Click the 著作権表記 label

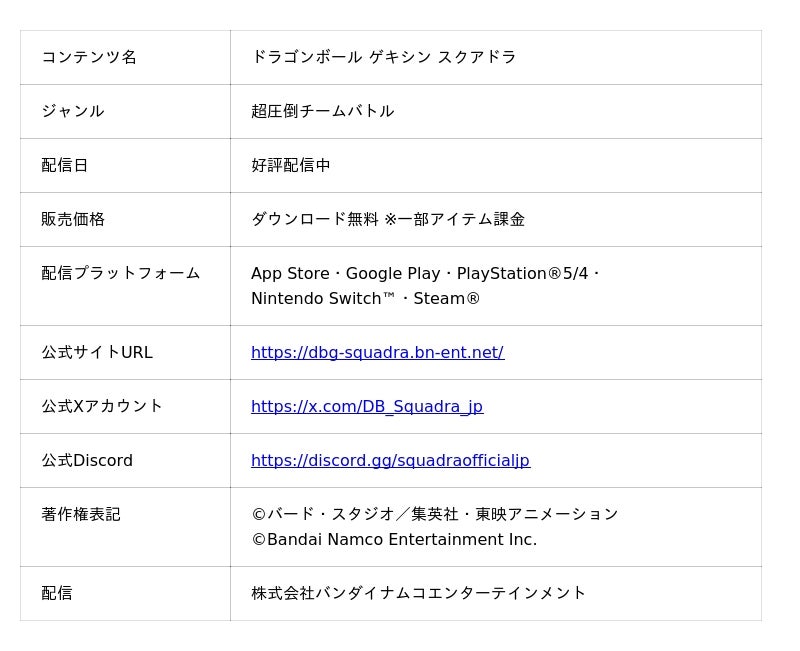(81, 514)
